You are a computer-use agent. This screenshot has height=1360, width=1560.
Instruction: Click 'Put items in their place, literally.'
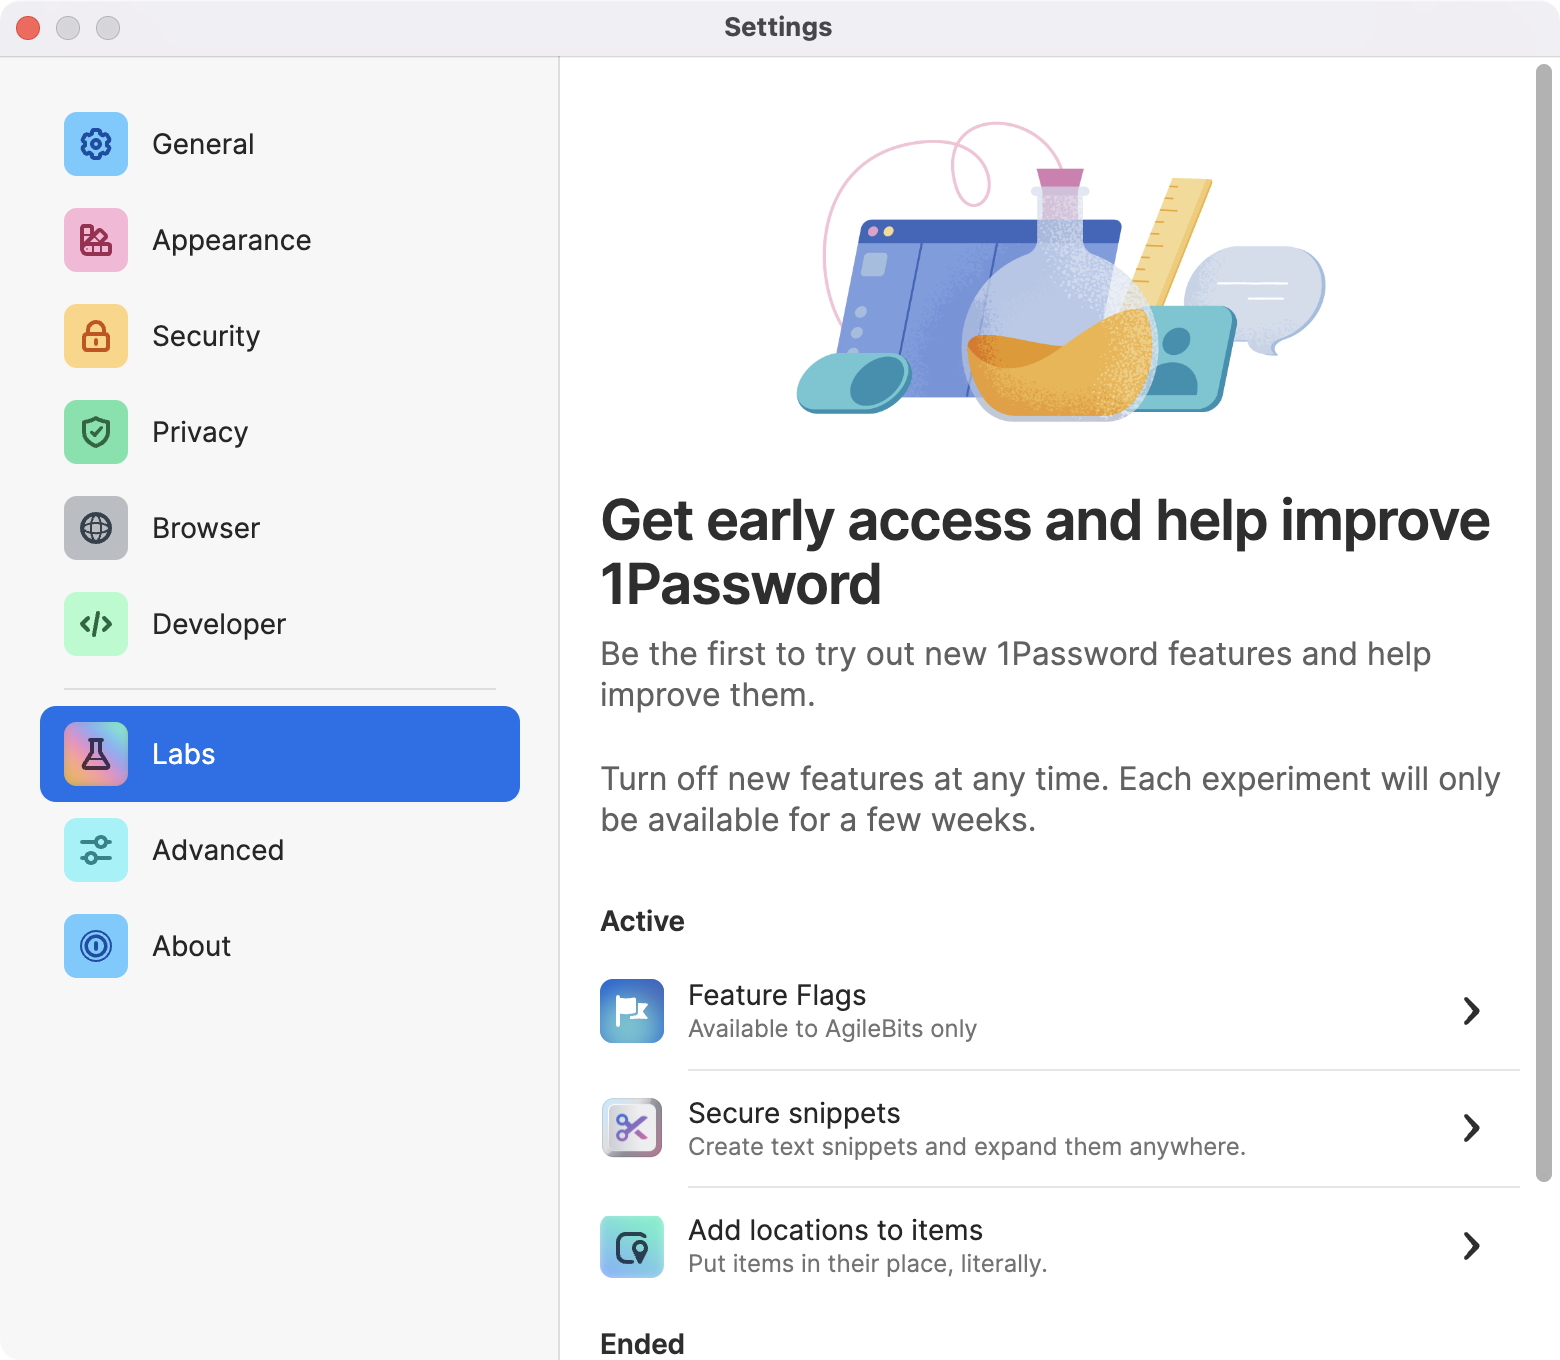[x=868, y=1264]
